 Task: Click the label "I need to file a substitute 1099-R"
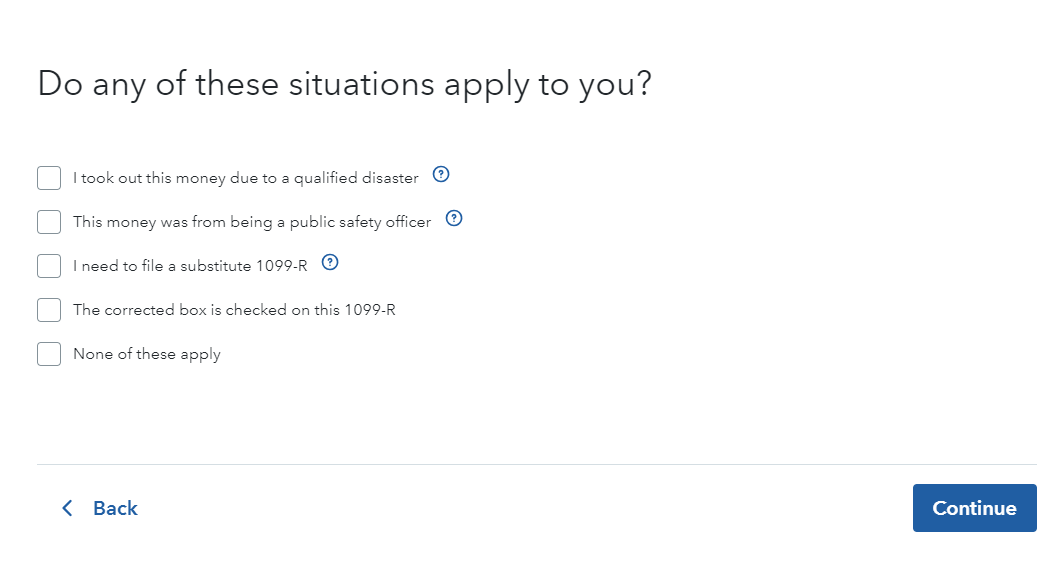point(190,266)
